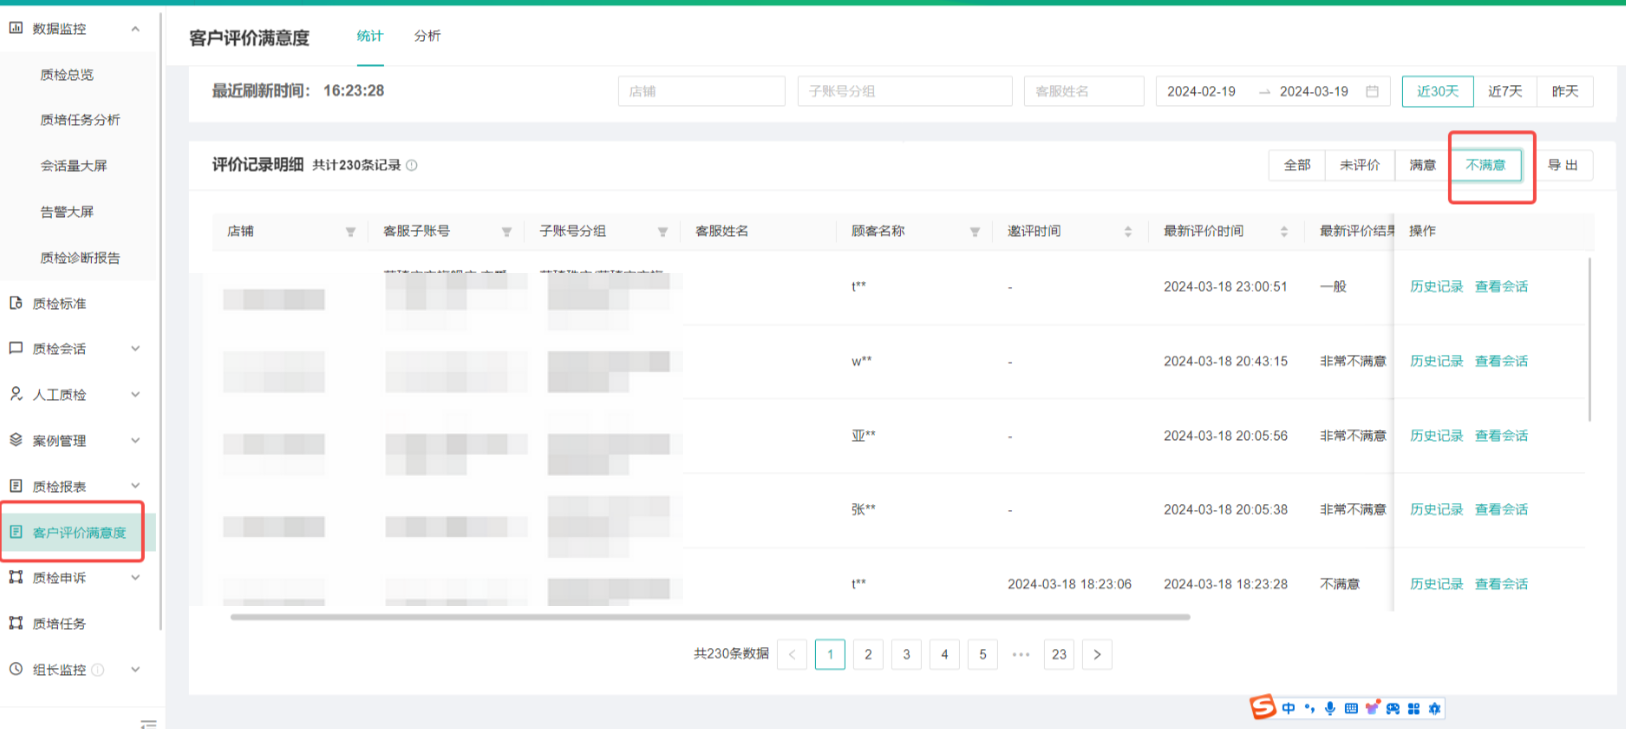Viewport: 1626px width, 729px height.
Task: Collapse the sidebar using bottom menu icon
Action: click(148, 724)
